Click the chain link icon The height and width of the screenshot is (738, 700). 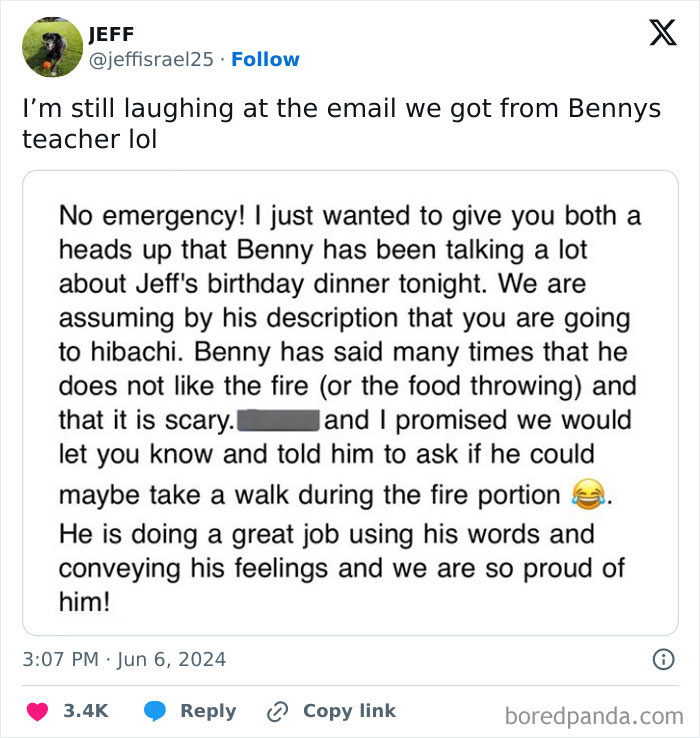277,711
